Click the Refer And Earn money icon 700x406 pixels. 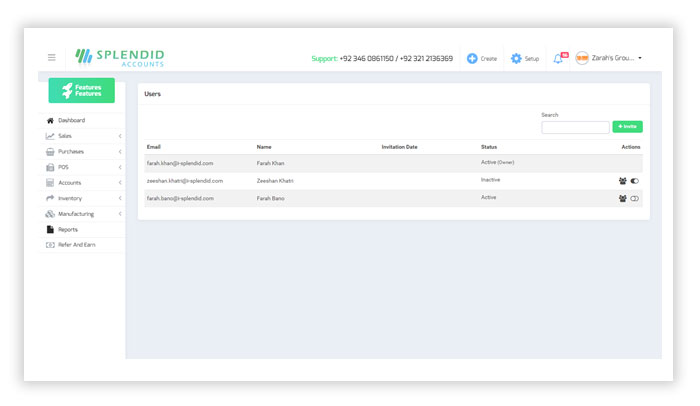(x=50, y=245)
